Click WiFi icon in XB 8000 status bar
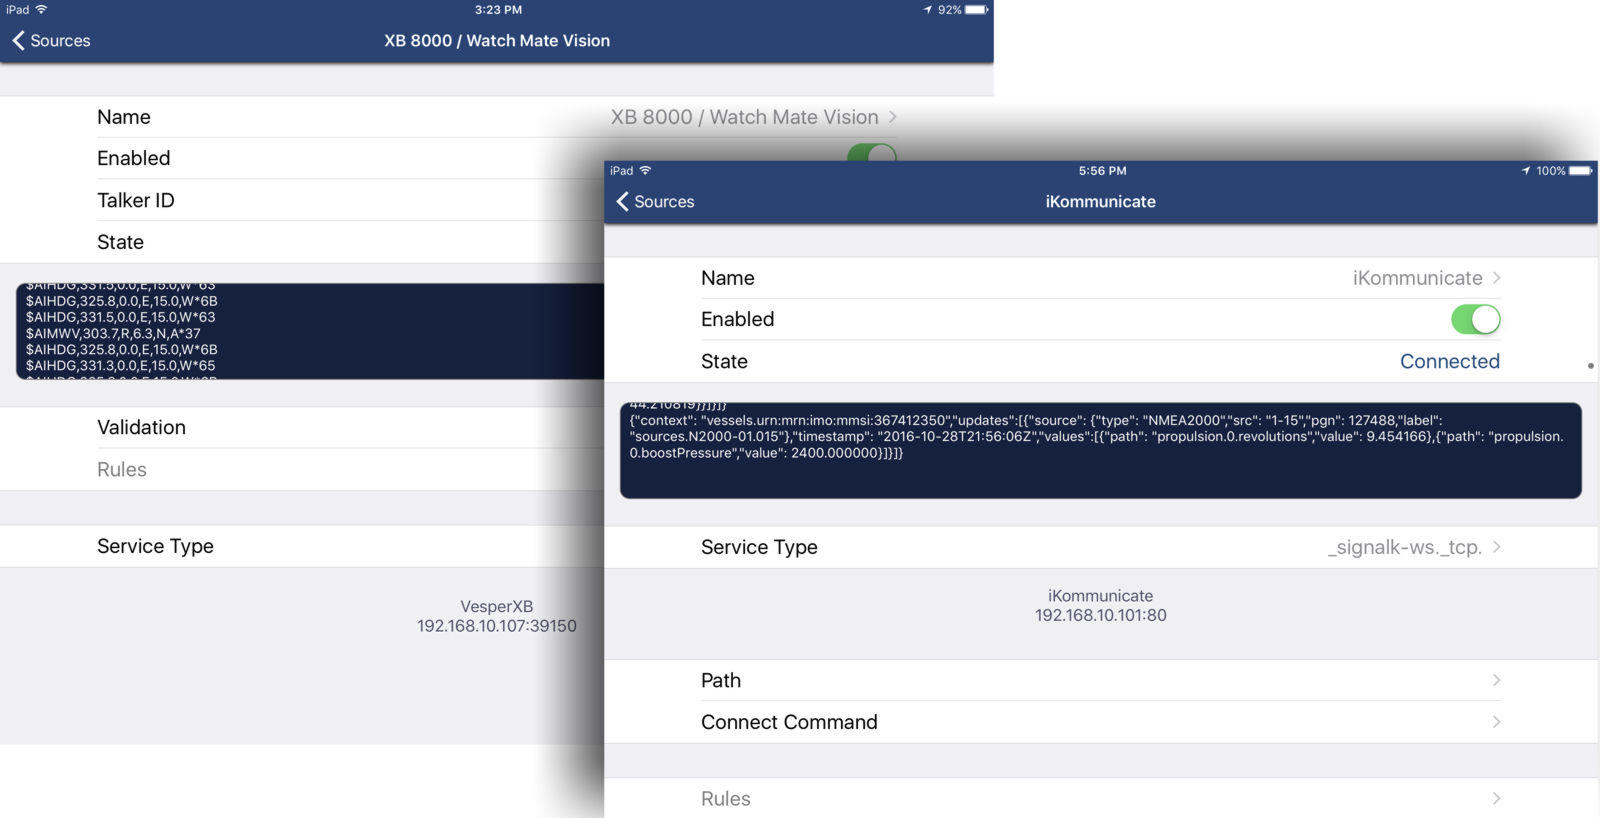This screenshot has height=818, width=1600. coord(41,9)
